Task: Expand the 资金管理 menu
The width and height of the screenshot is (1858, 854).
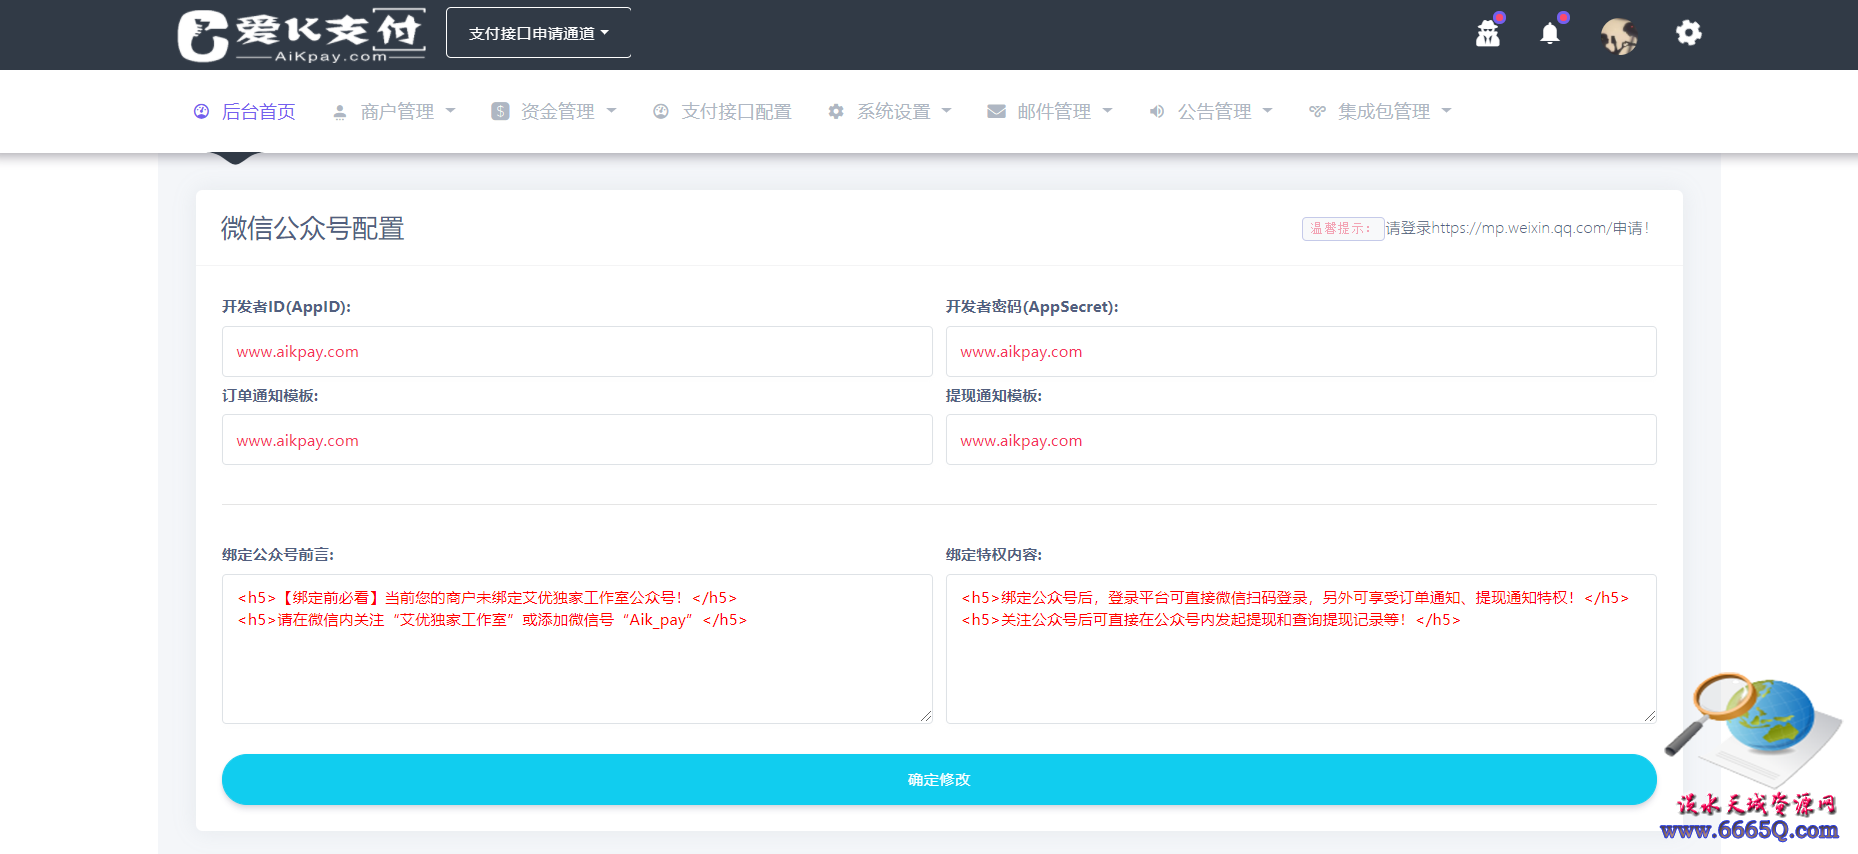Action: [554, 111]
